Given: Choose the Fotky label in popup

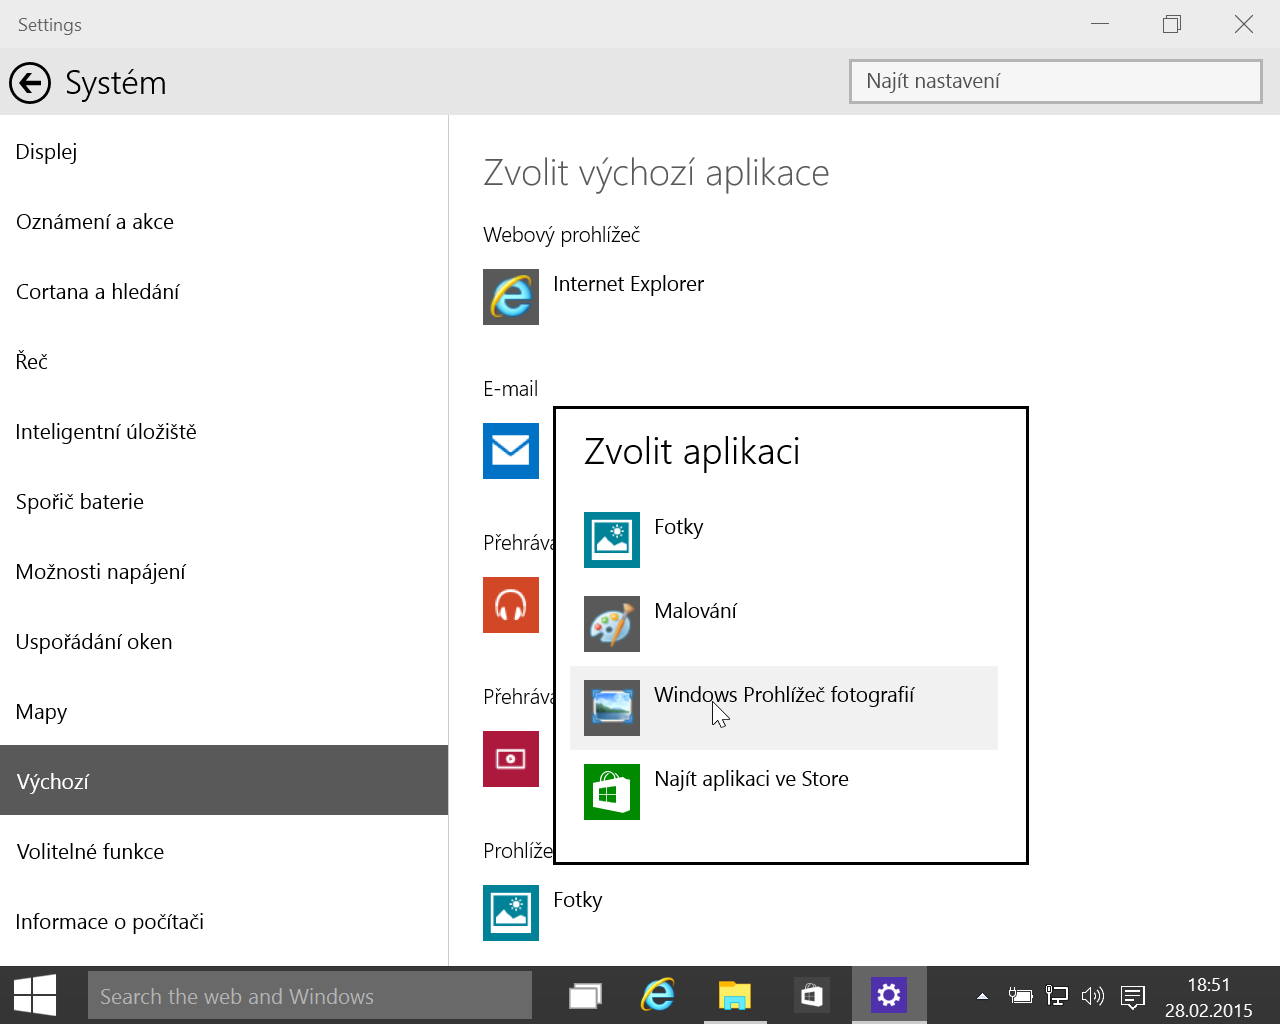Looking at the screenshot, I should click(x=678, y=527).
